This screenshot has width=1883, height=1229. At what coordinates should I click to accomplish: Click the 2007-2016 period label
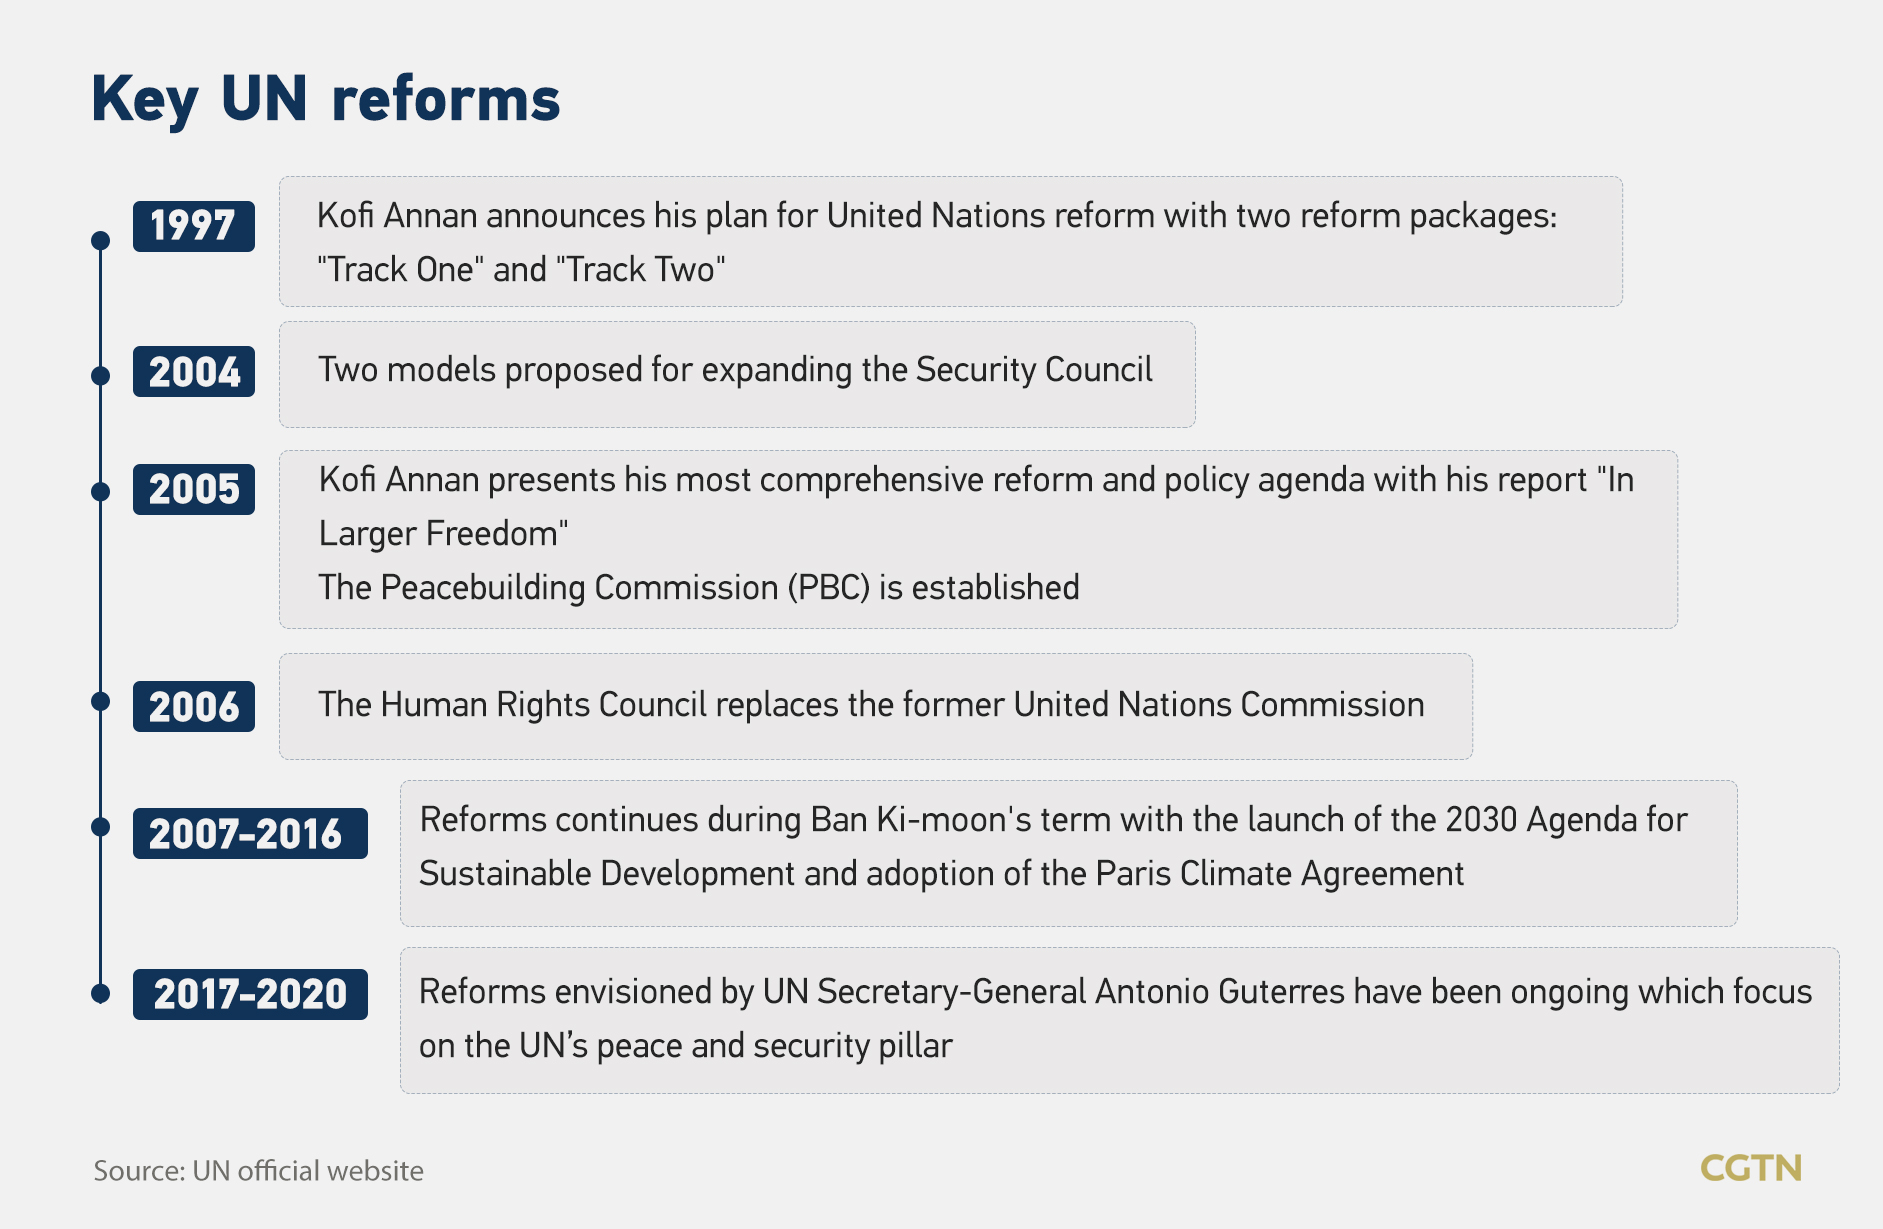point(250,834)
